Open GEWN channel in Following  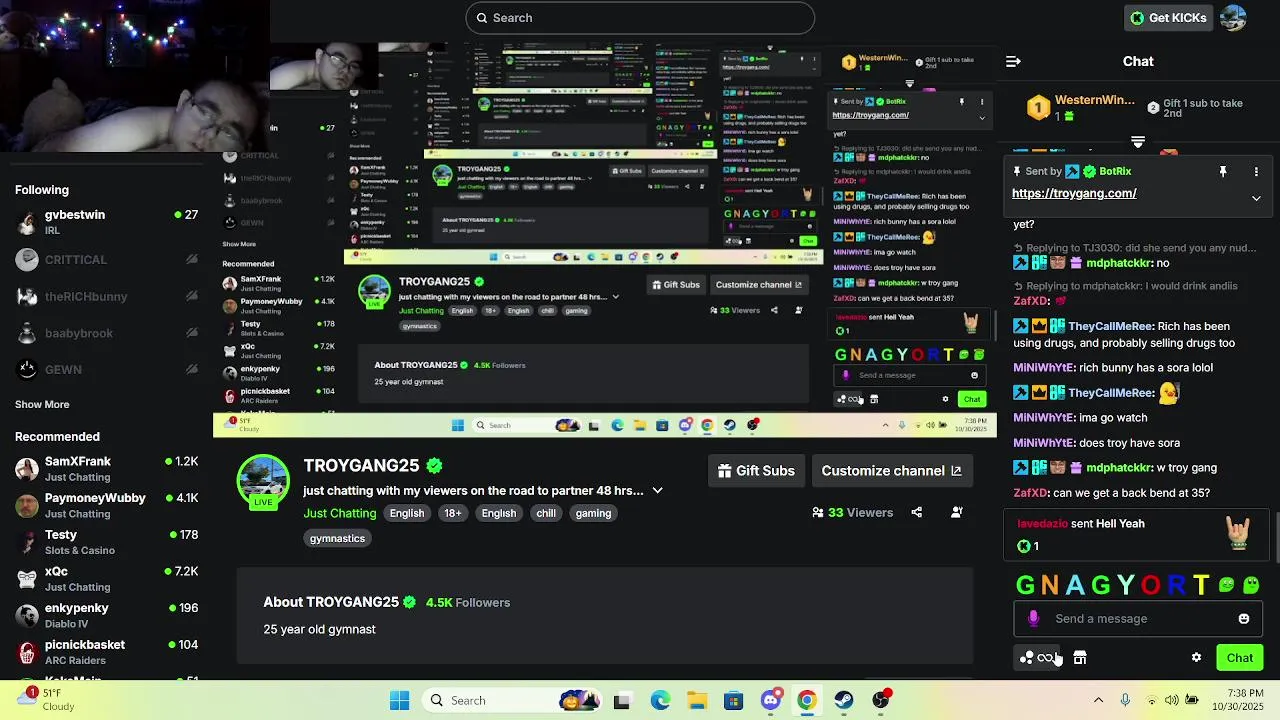(x=106, y=370)
